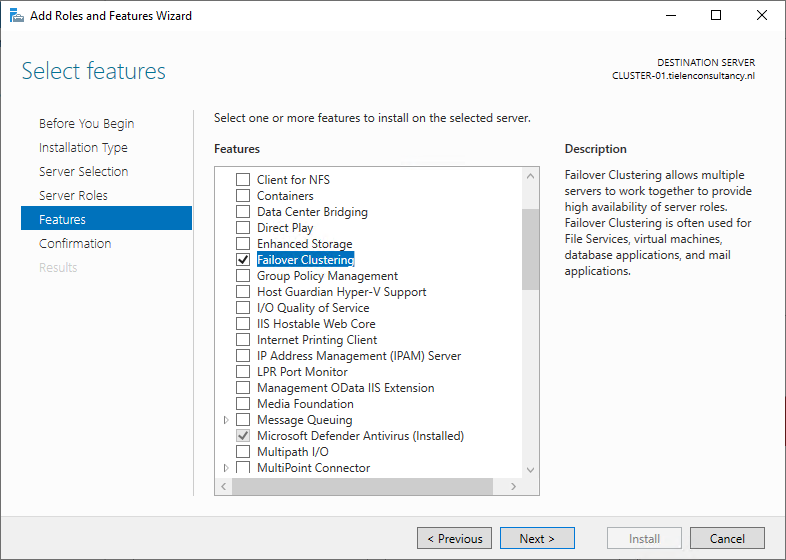The image size is (786, 560).
Task: Enable the Group Policy Management checkbox
Action: coord(243,276)
